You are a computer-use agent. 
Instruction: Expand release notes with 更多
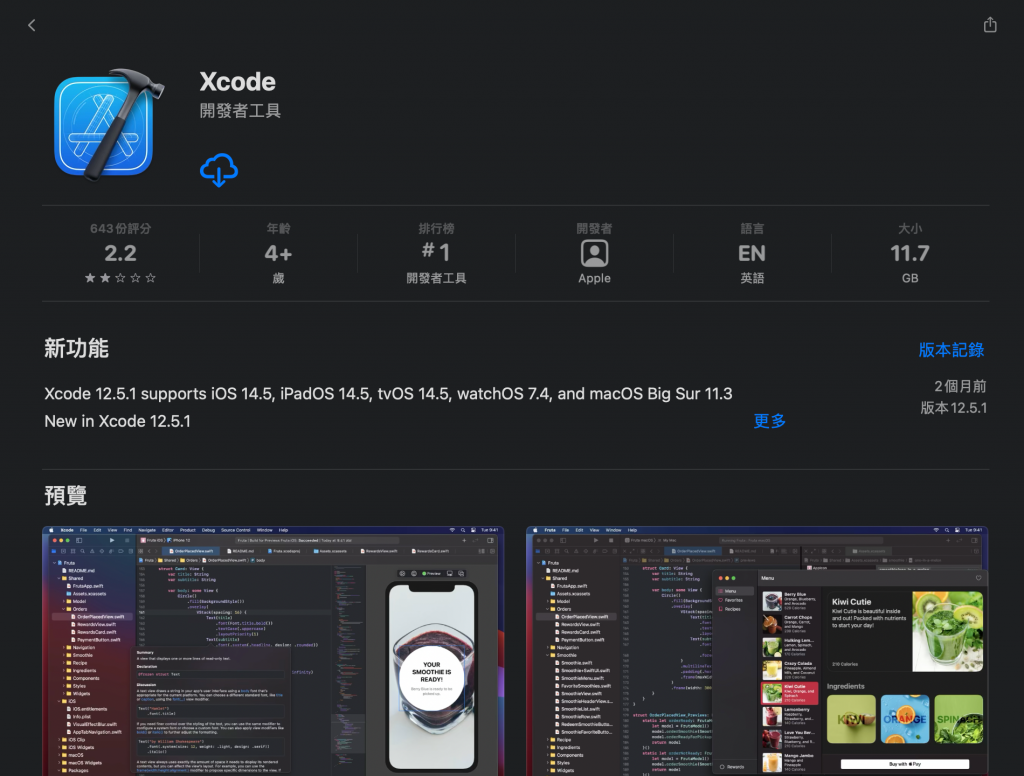click(x=769, y=421)
